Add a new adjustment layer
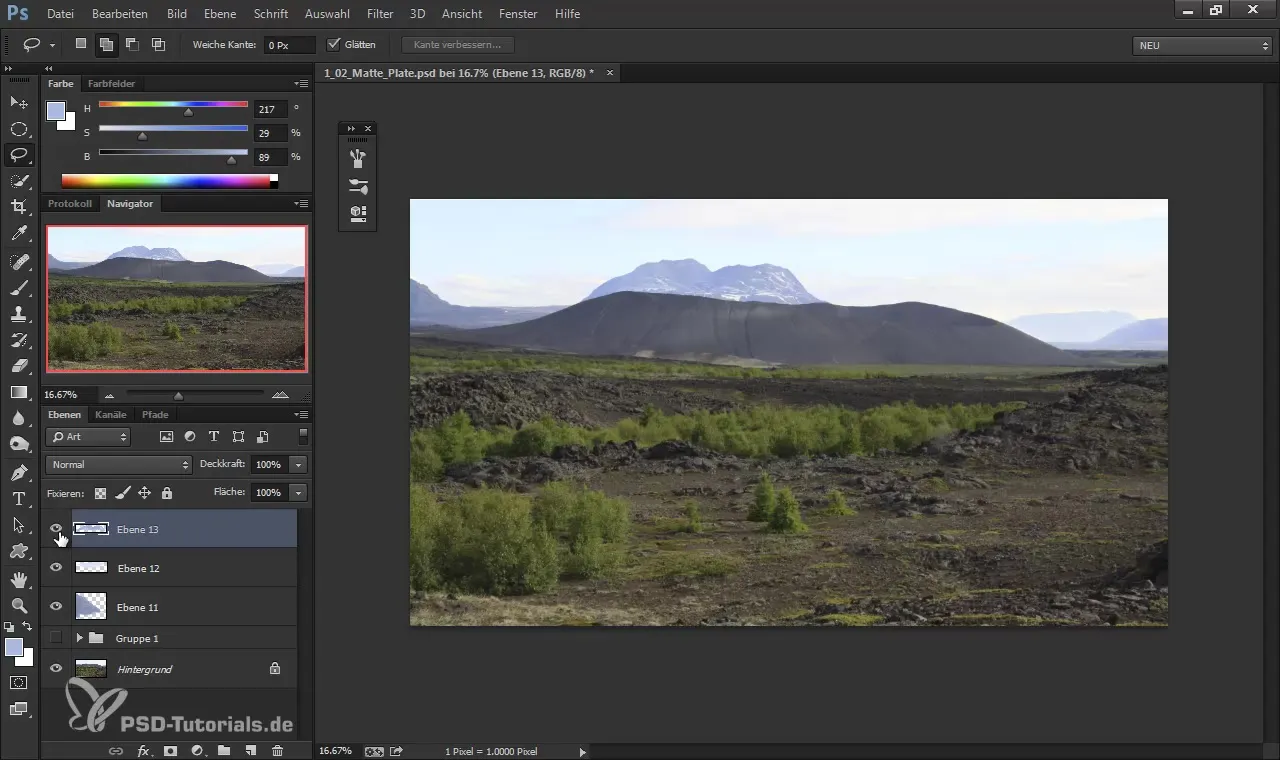Screen dimensions: 1280x760 [x=197, y=750]
